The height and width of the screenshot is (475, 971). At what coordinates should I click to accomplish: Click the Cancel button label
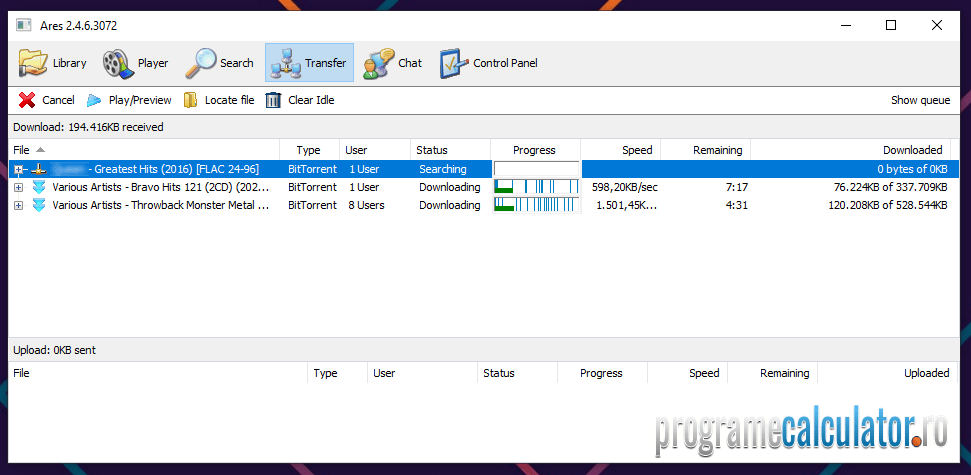point(58,100)
